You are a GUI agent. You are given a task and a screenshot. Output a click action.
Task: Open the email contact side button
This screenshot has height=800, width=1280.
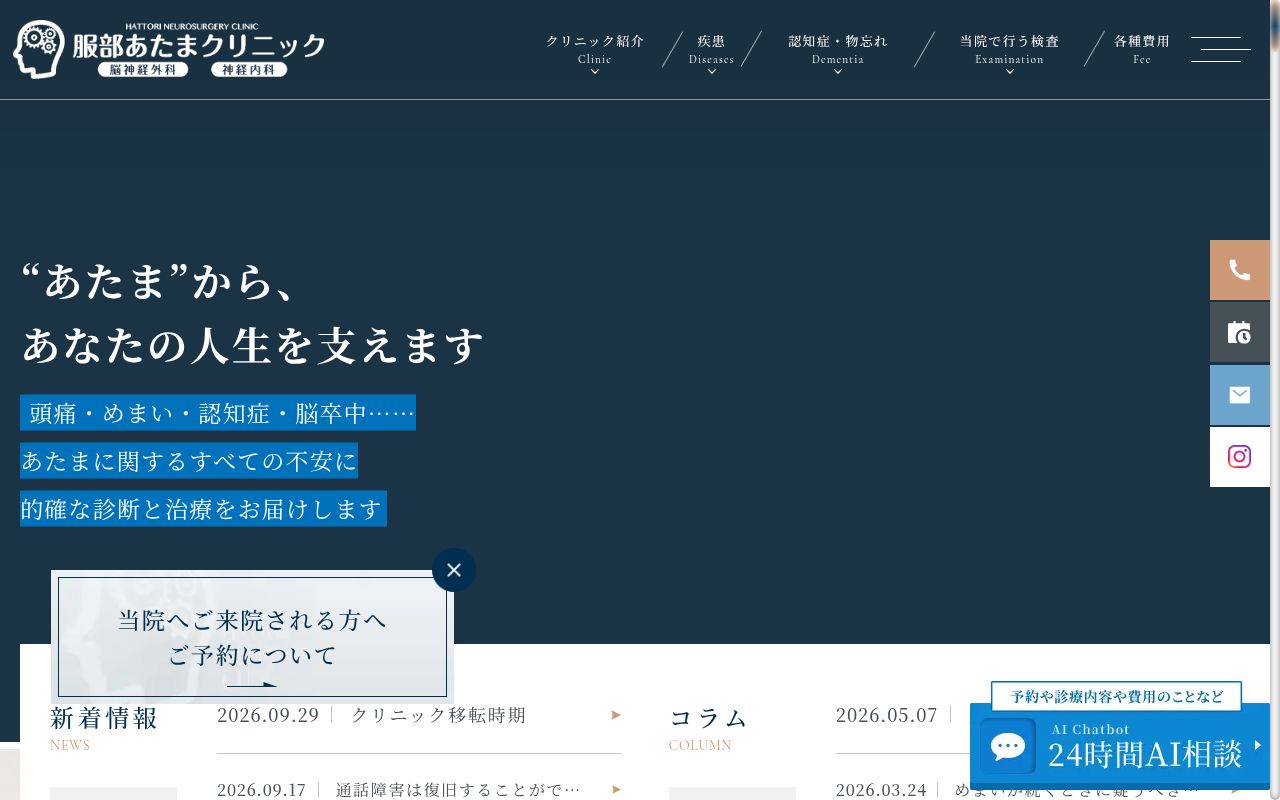(1240, 395)
